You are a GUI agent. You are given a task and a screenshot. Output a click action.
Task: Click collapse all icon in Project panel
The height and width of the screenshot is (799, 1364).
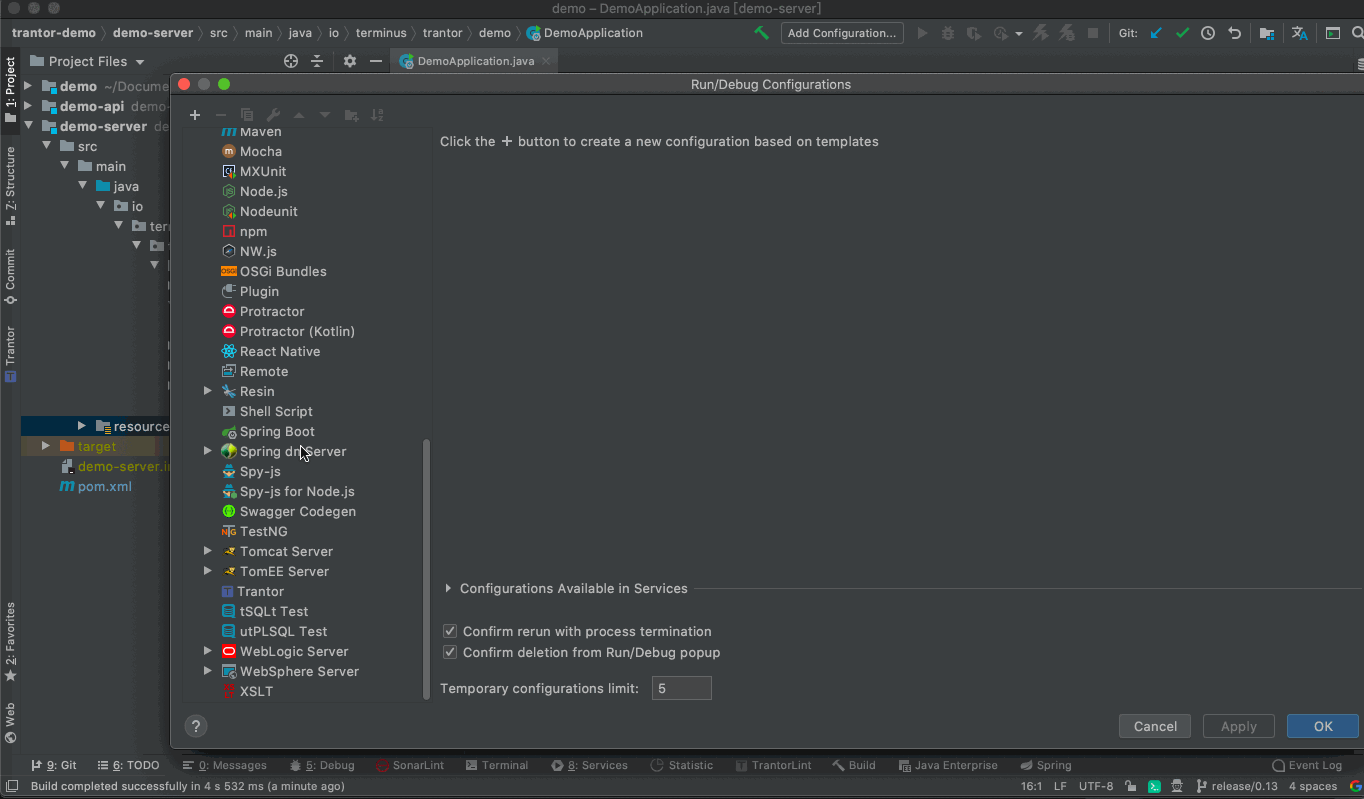point(317,61)
